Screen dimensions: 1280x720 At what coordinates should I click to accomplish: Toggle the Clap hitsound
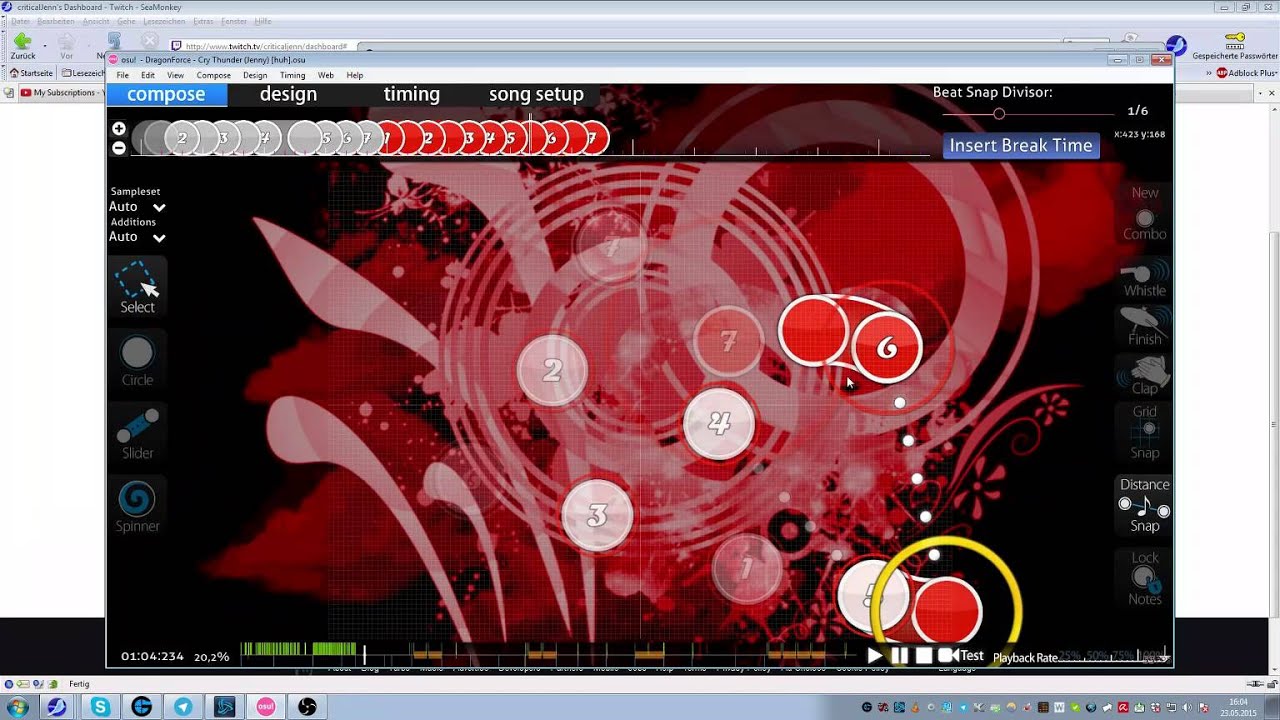point(1145,376)
